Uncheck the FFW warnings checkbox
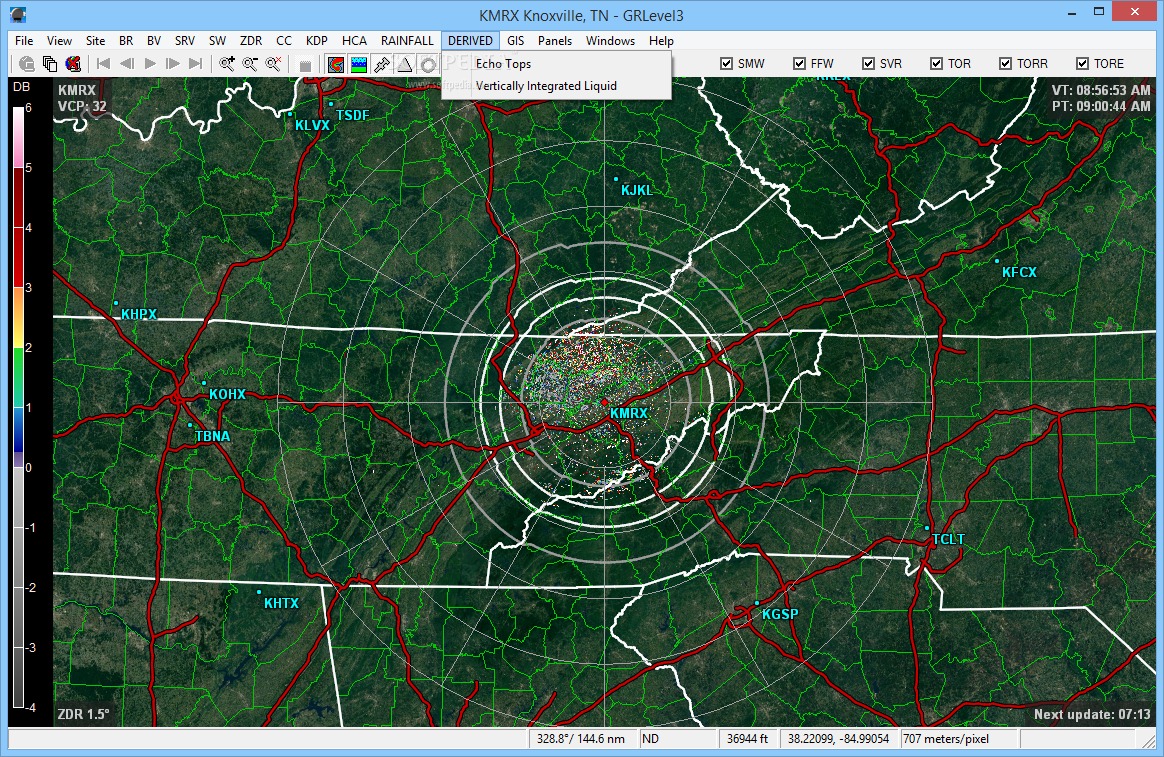This screenshot has height=757, width=1164. (x=799, y=64)
